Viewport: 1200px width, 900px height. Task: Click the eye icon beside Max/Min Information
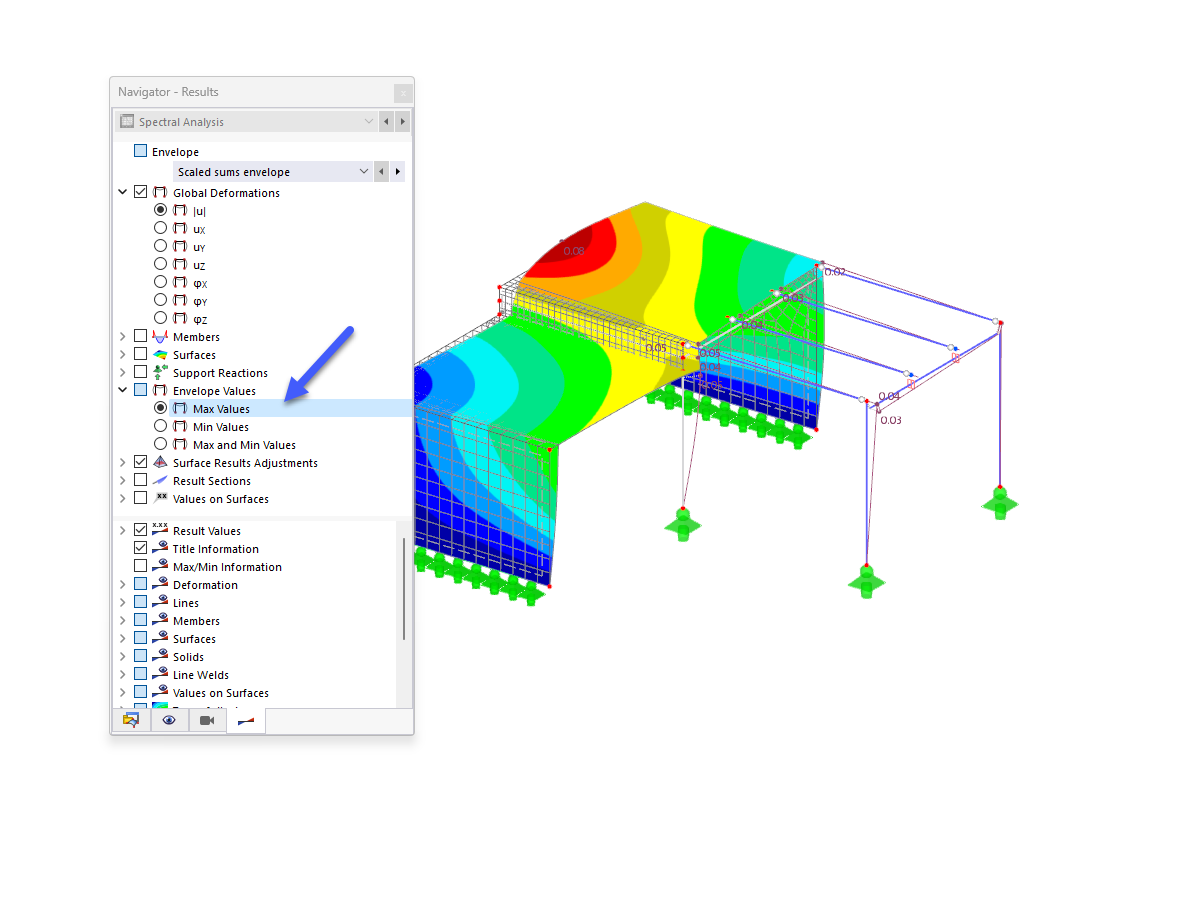[x=160, y=567]
